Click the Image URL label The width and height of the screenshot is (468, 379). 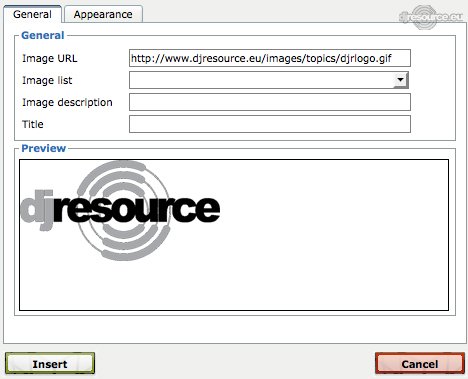pyautogui.click(x=50, y=58)
